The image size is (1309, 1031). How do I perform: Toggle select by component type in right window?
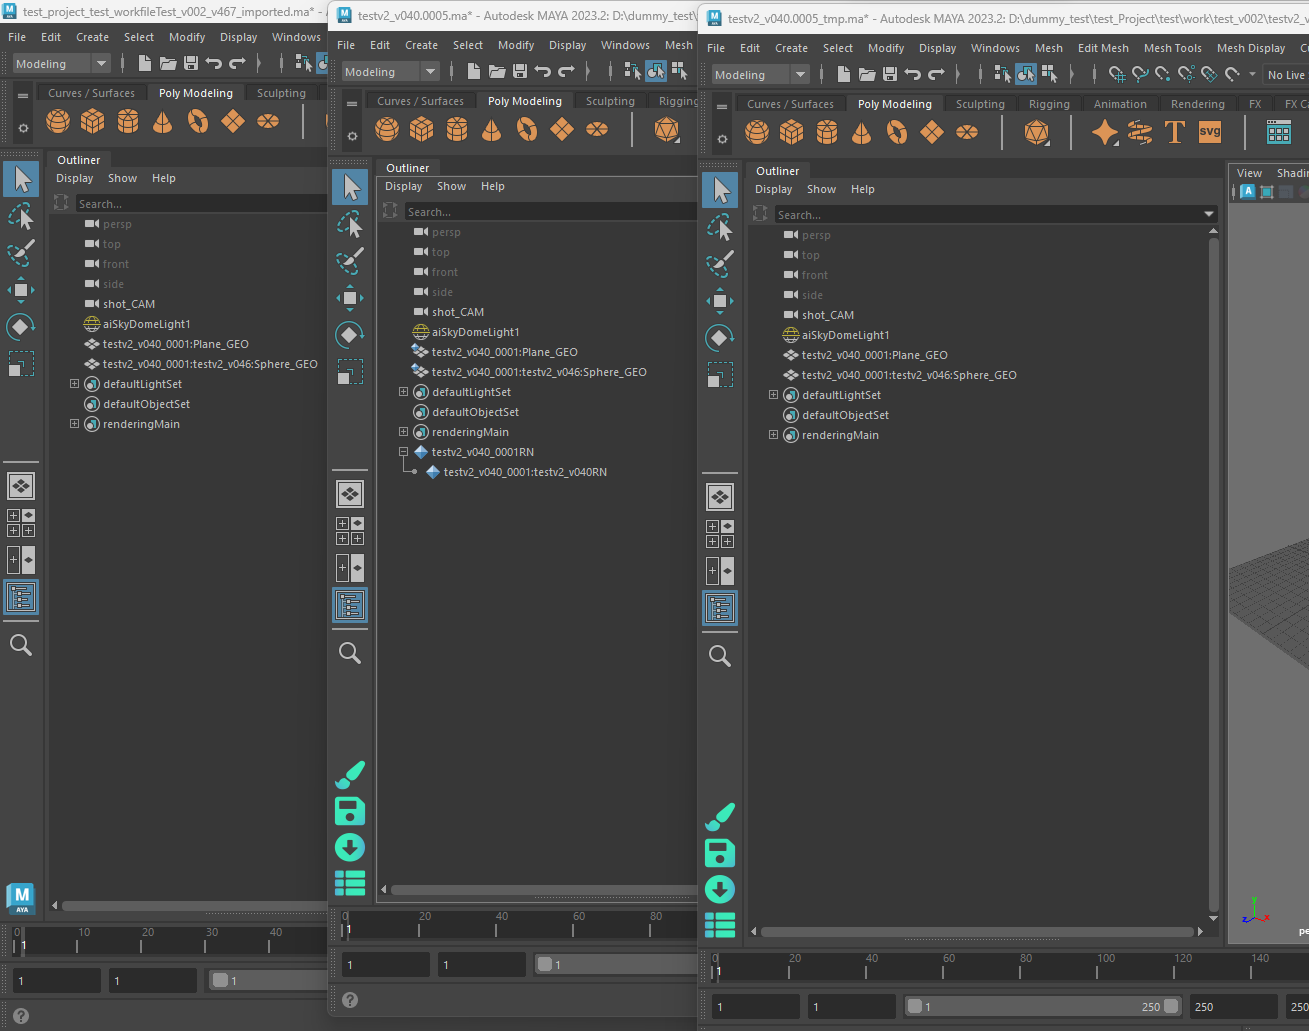1049,74
